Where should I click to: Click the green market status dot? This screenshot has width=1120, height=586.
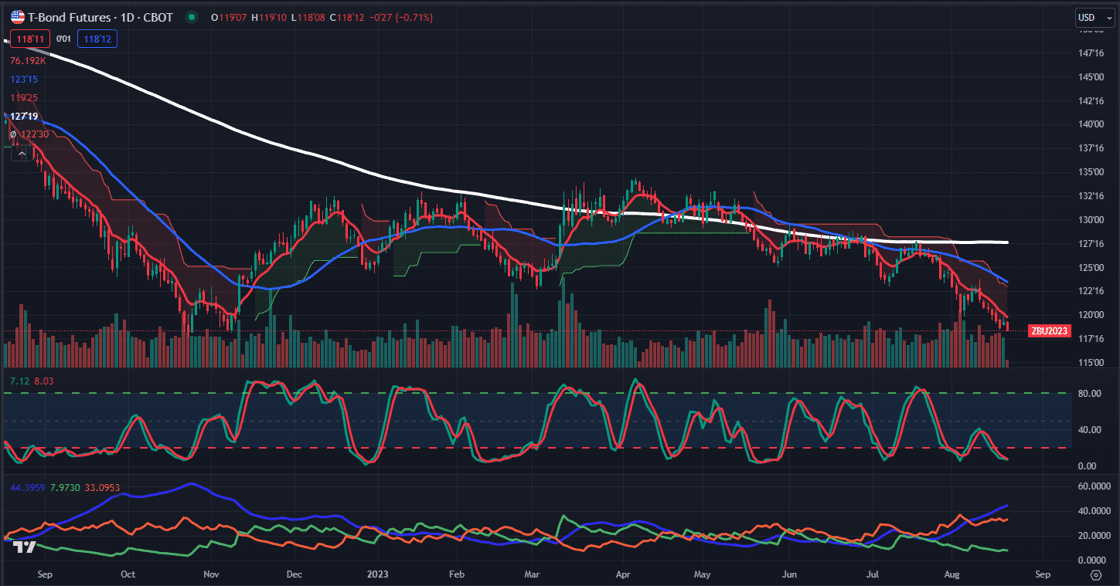pyautogui.click(x=191, y=17)
